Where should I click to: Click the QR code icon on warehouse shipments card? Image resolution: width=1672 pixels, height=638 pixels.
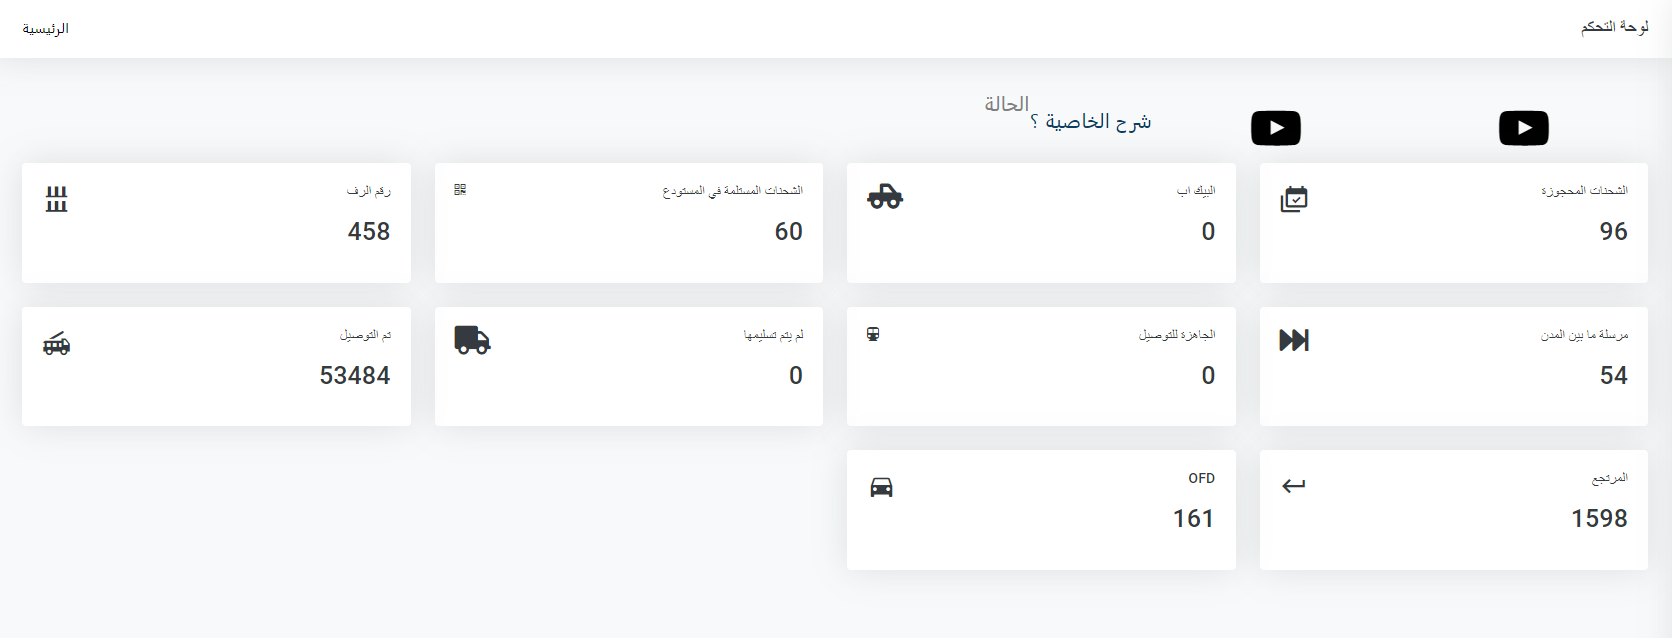click(460, 189)
